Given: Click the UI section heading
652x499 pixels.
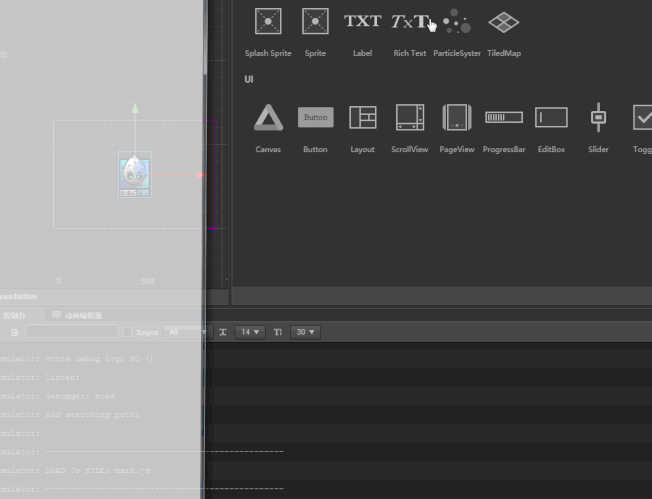Looking at the screenshot, I should click(x=249, y=79).
